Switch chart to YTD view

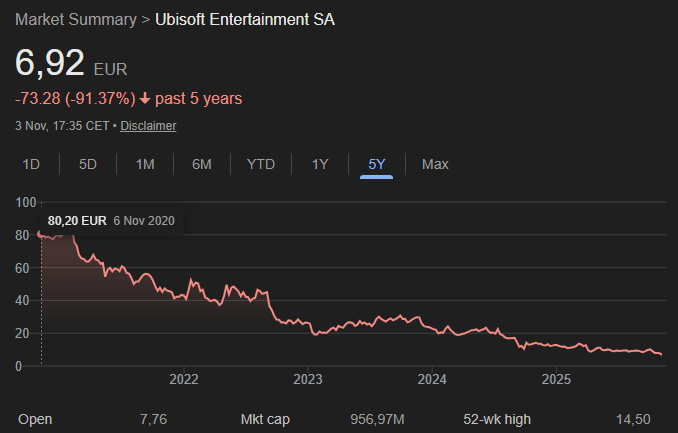(261, 164)
